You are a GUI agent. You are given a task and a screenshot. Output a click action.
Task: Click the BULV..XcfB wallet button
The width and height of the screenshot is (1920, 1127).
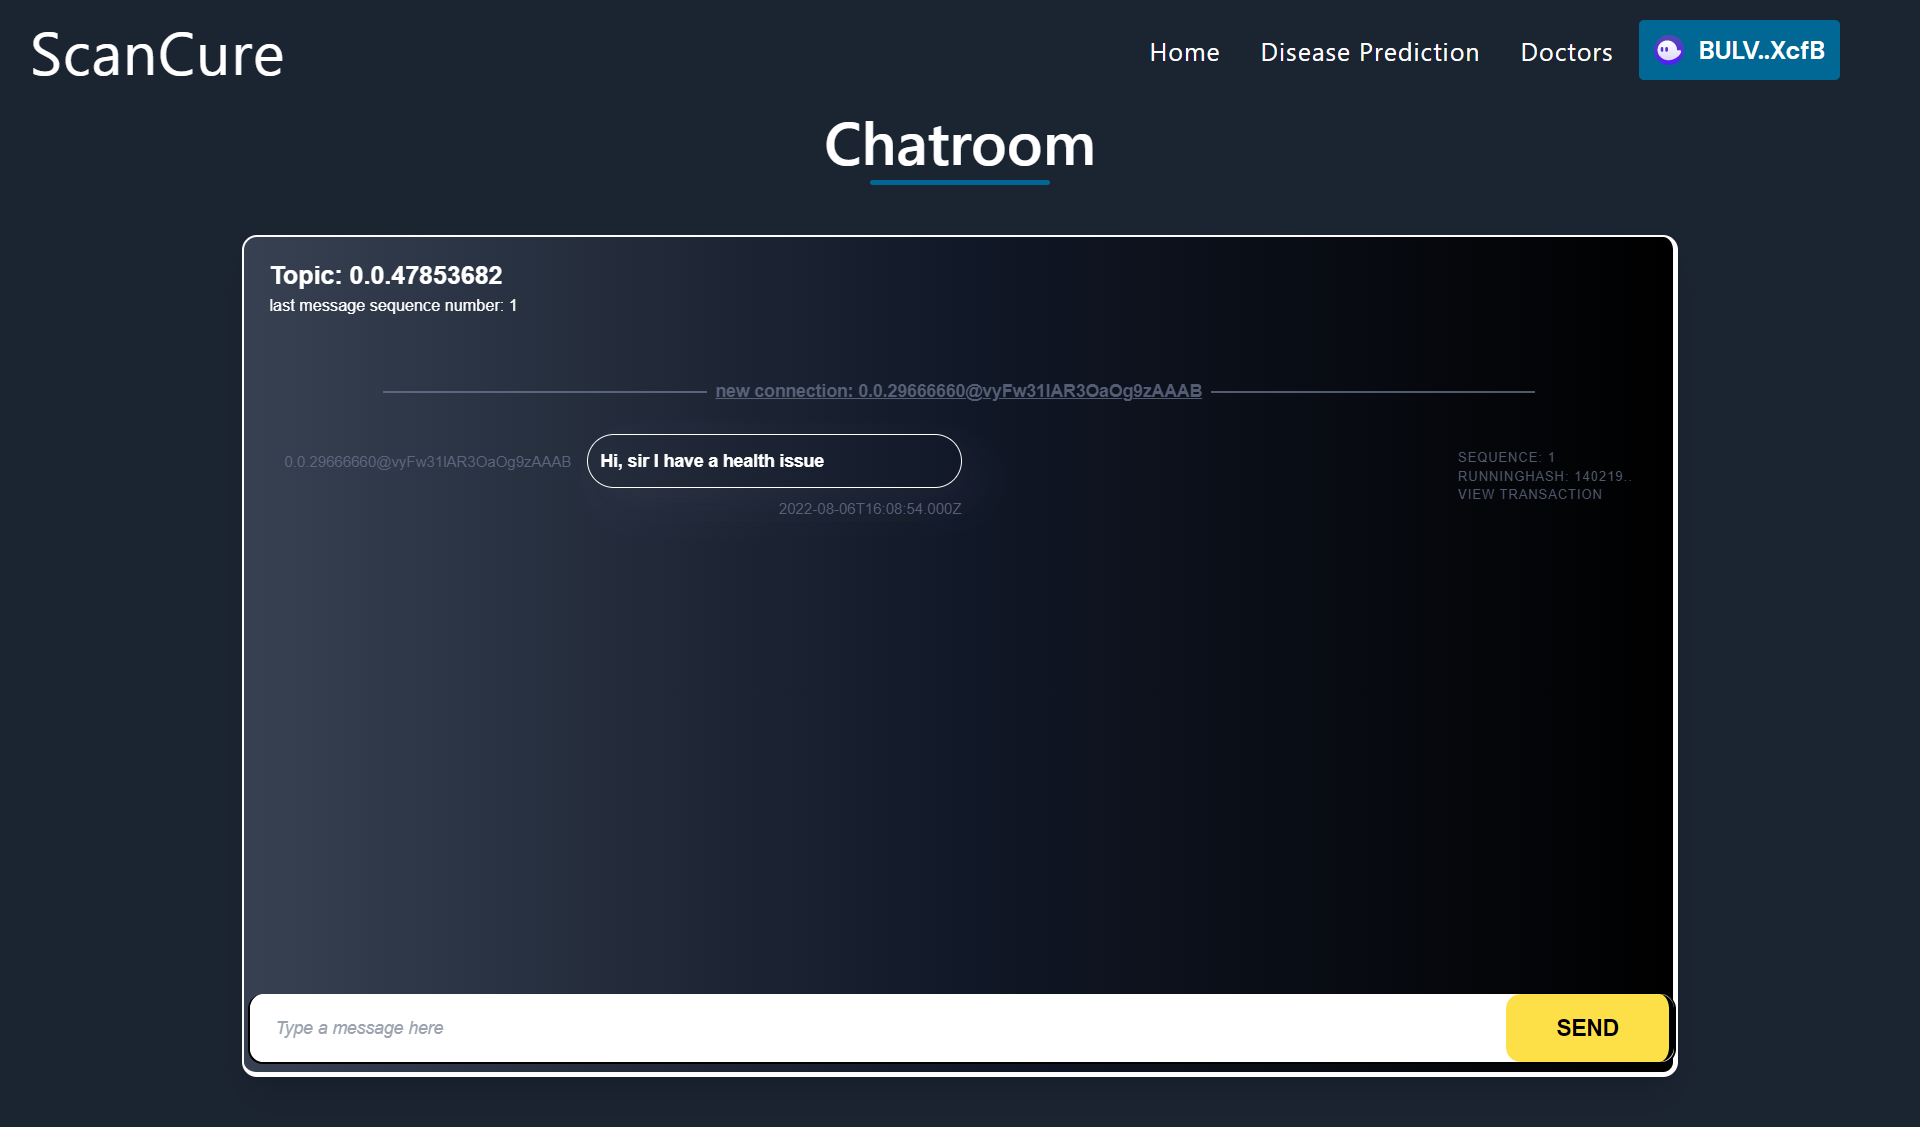click(1760, 50)
